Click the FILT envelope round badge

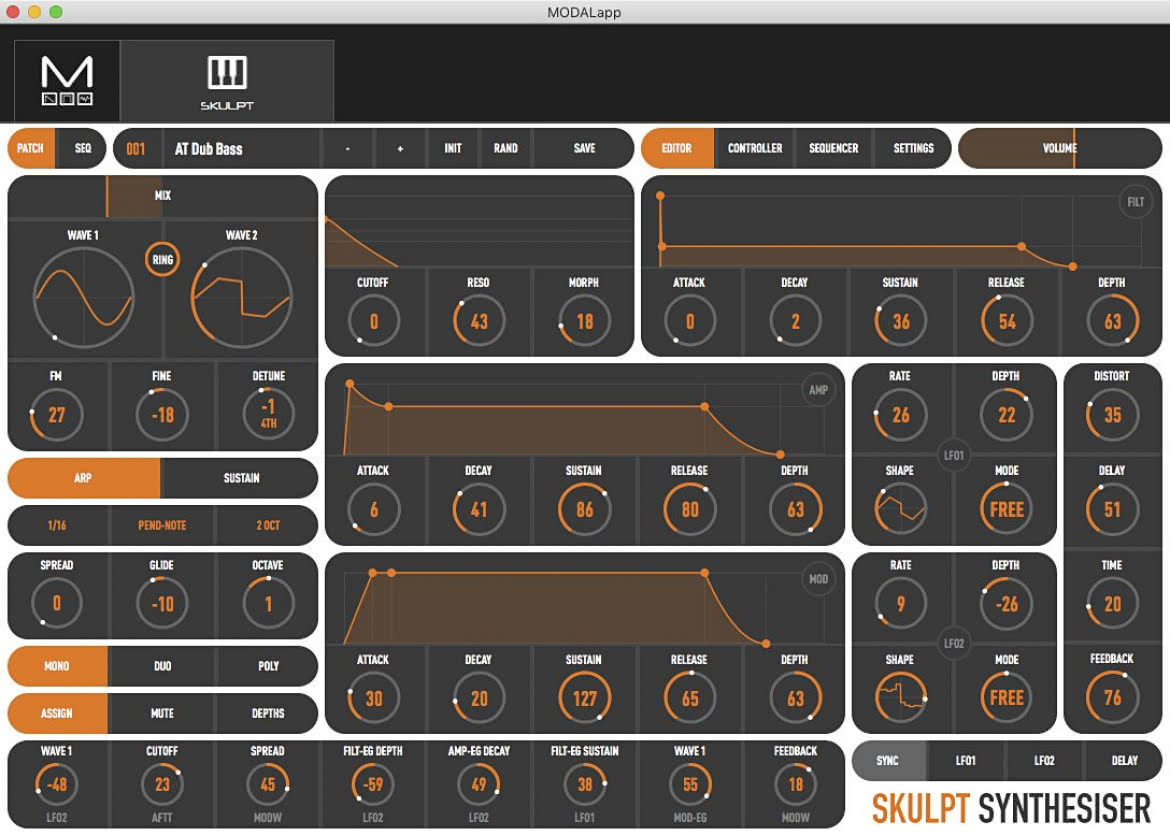point(1135,202)
